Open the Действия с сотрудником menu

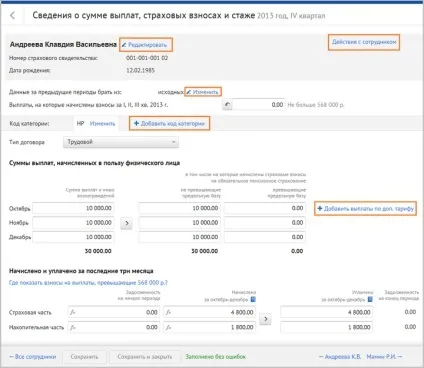pyautogui.click(x=364, y=42)
